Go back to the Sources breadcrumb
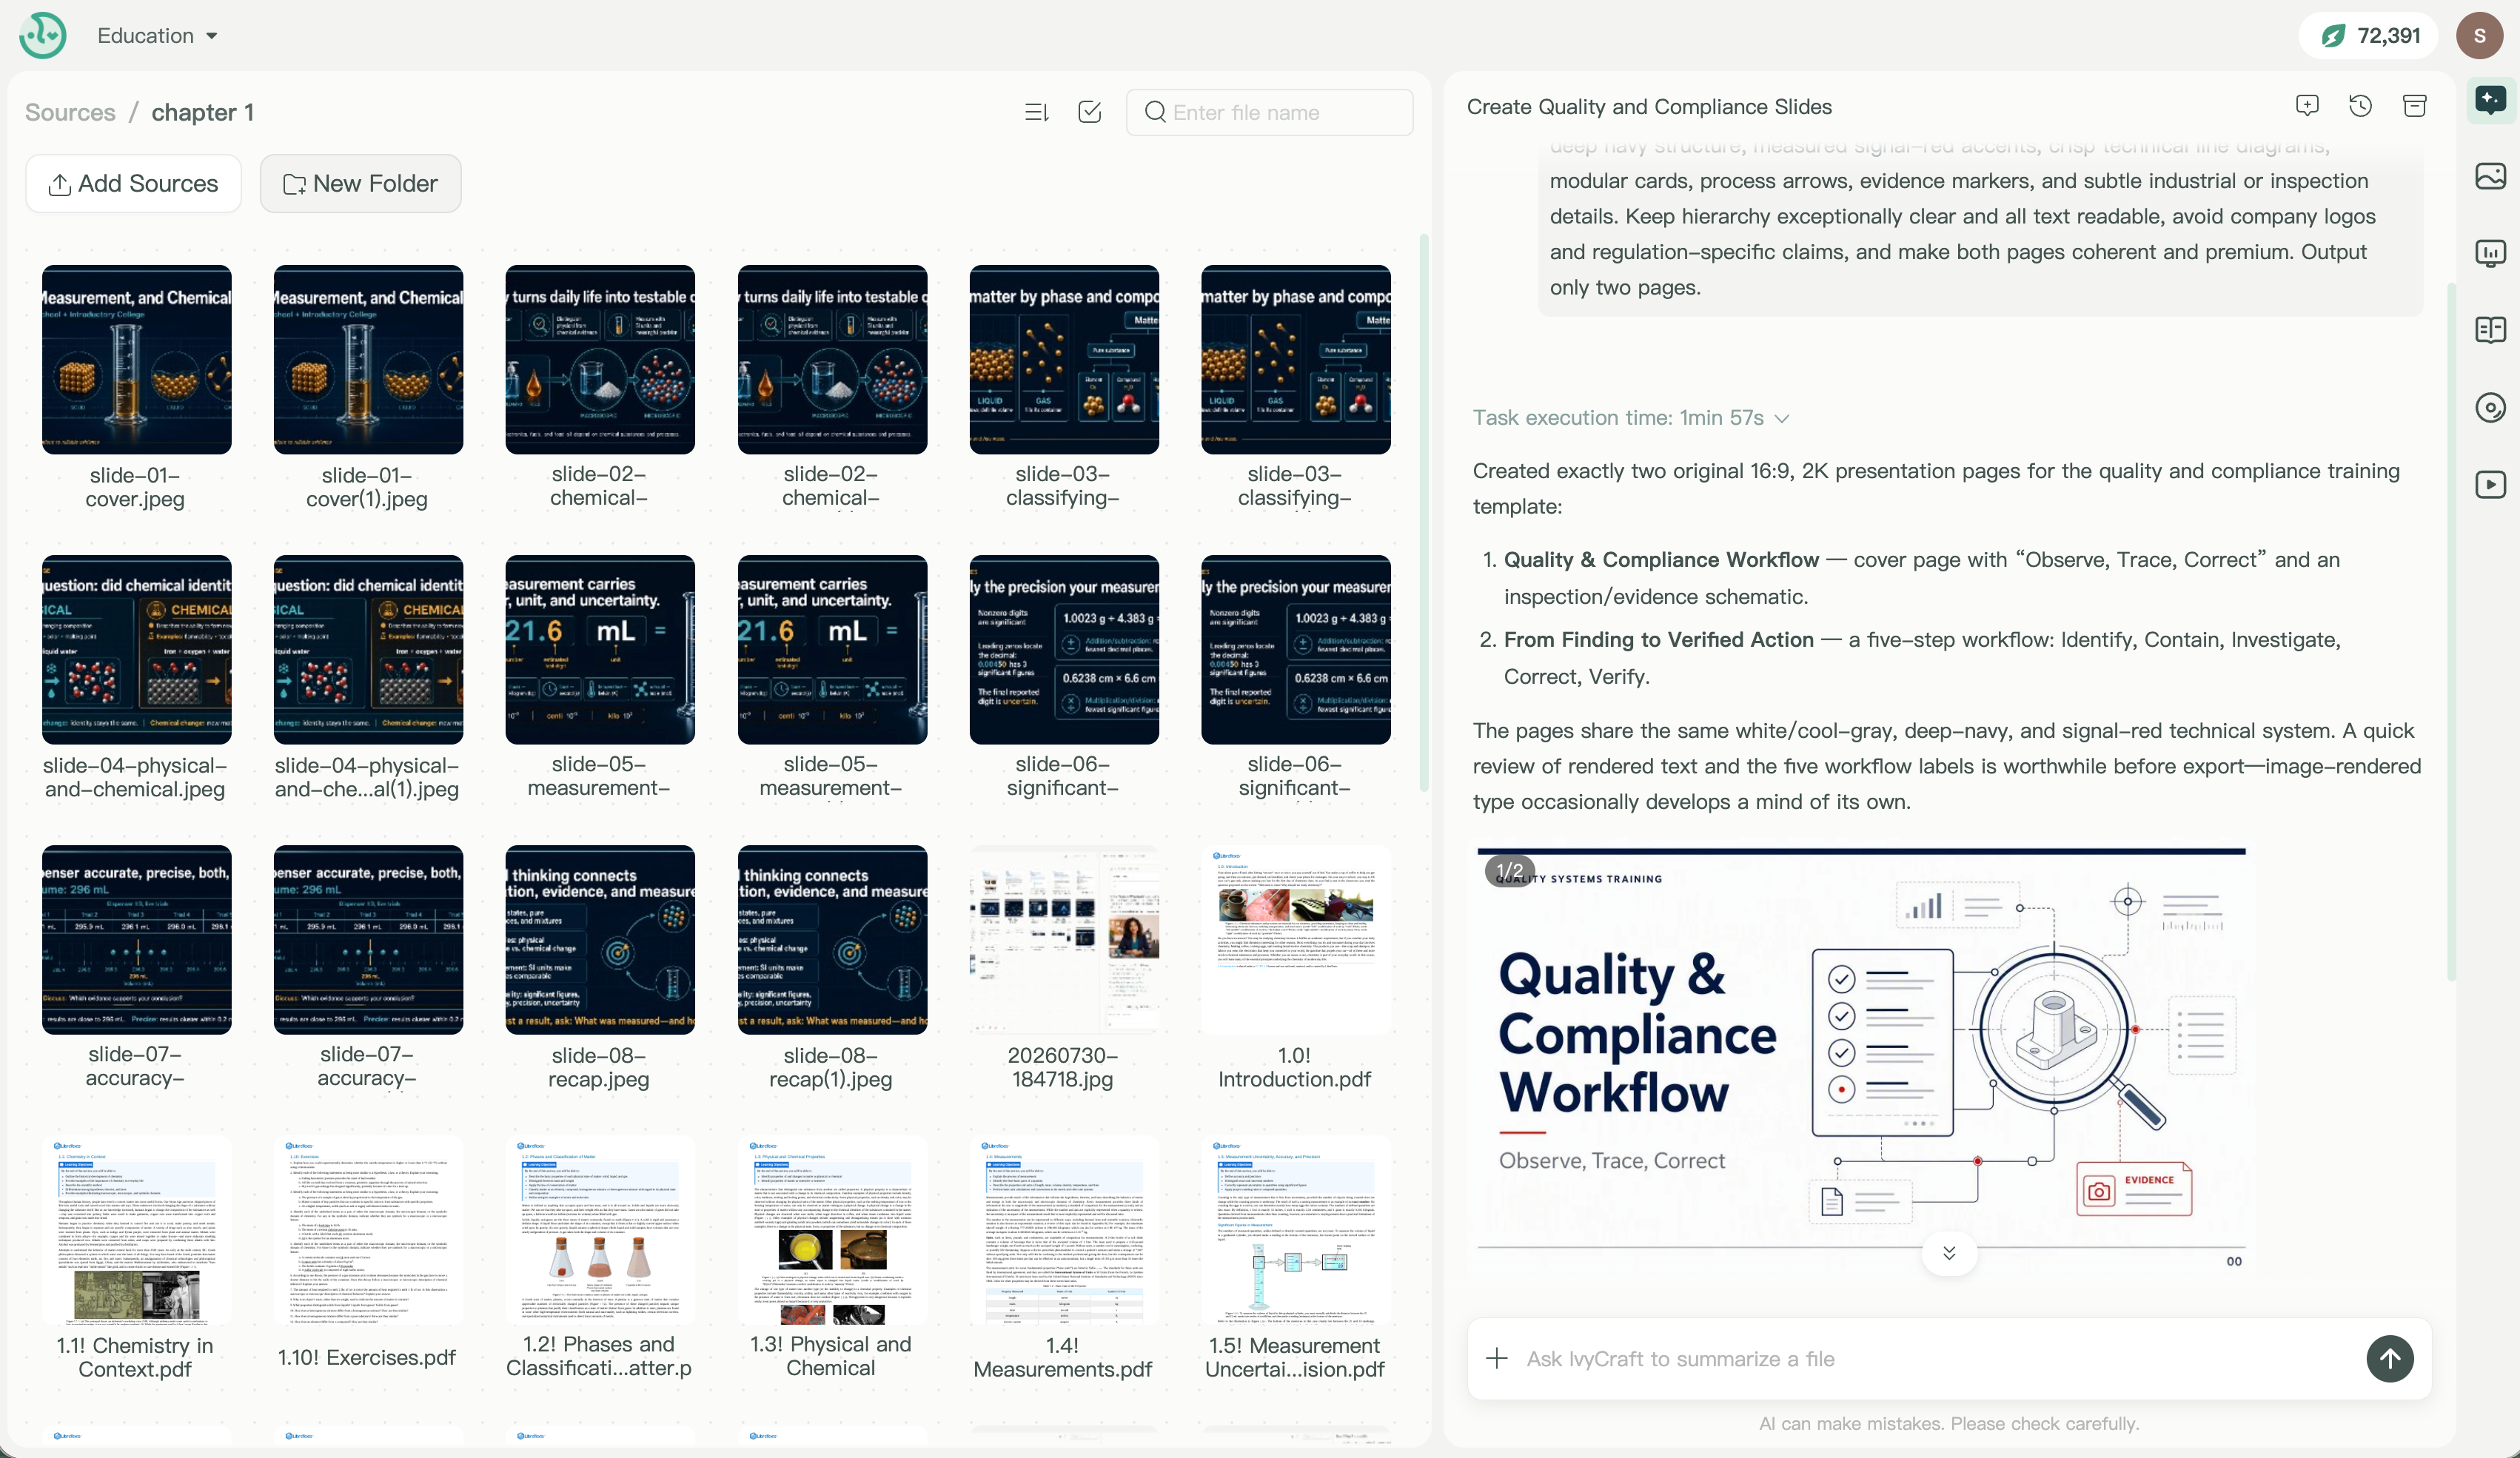The image size is (2520, 1458). pos(70,112)
